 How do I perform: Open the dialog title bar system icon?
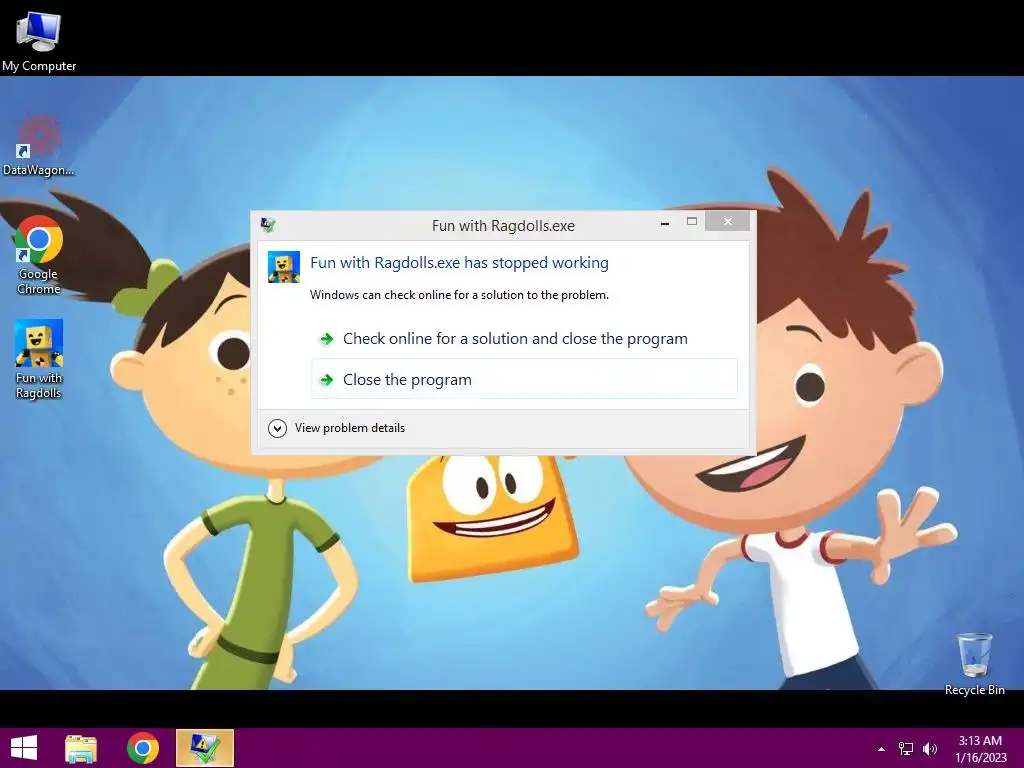[x=268, y=225]
